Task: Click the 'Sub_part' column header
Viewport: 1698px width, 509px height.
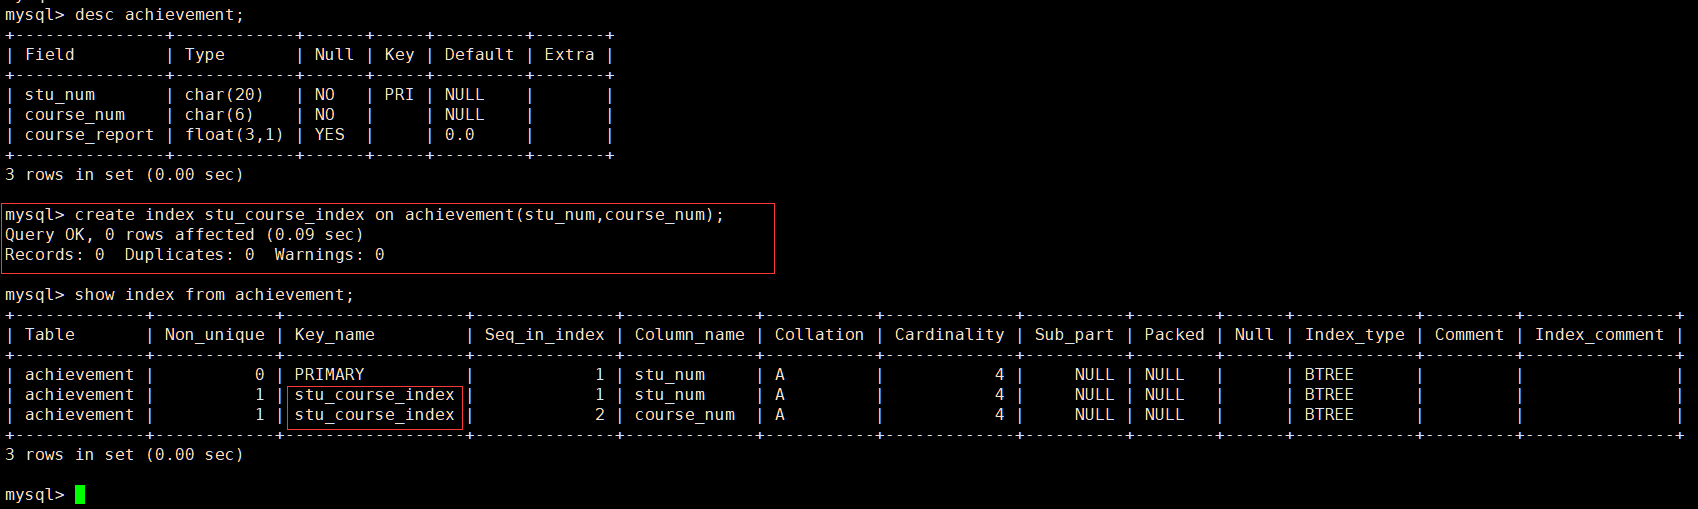Action: click(x=1074, y=334)
